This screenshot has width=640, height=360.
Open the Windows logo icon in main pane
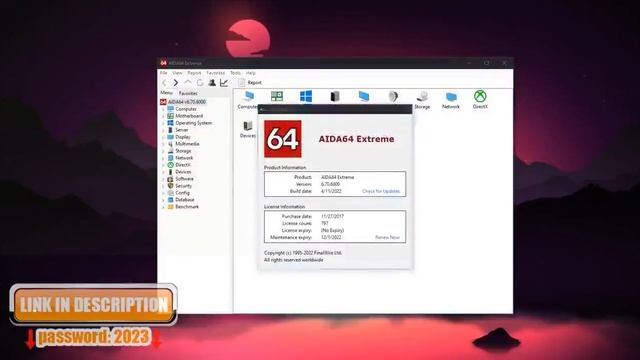(x=306, y=96)
